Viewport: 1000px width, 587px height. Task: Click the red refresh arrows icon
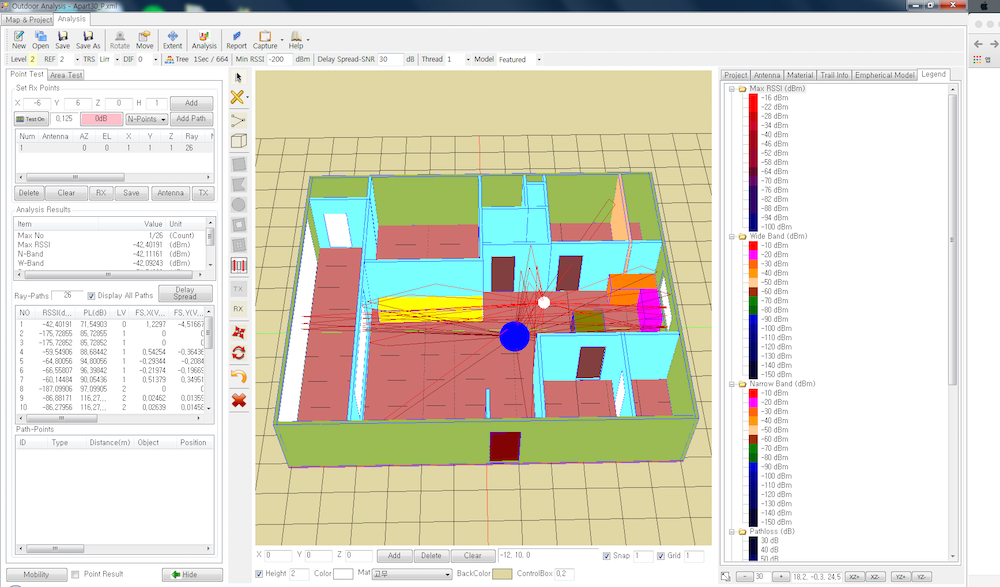[x=239, y=353]
